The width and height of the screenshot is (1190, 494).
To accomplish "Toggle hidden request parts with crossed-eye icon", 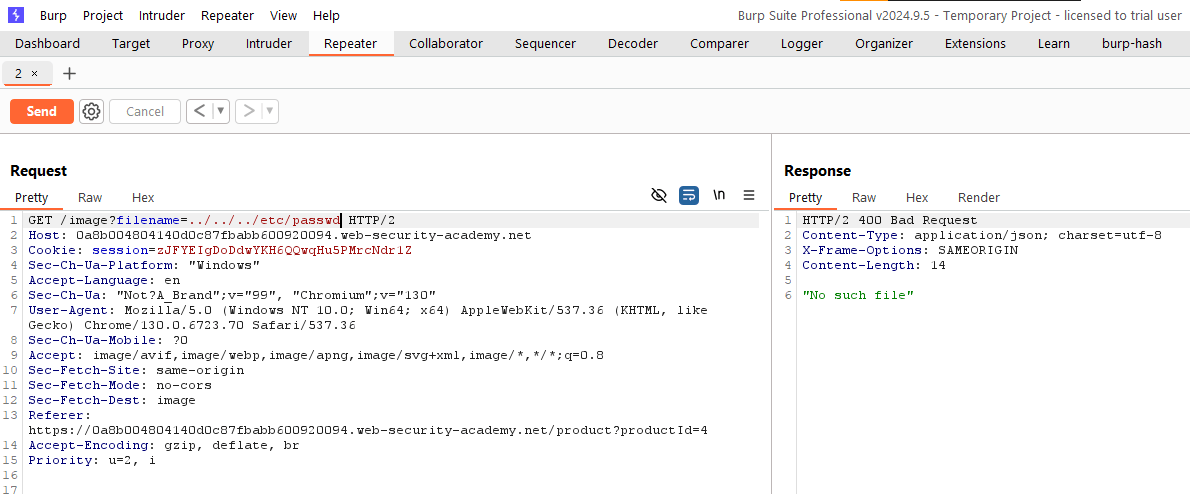I will (x=658, y=196).
